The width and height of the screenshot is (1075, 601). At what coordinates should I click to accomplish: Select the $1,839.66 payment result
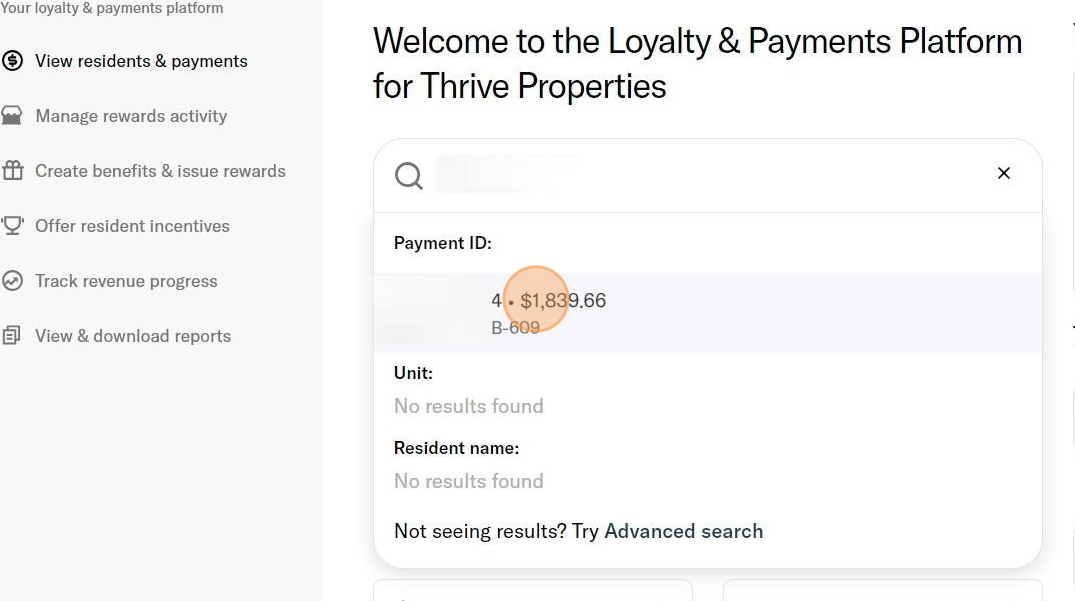click(x=563, y=301)
